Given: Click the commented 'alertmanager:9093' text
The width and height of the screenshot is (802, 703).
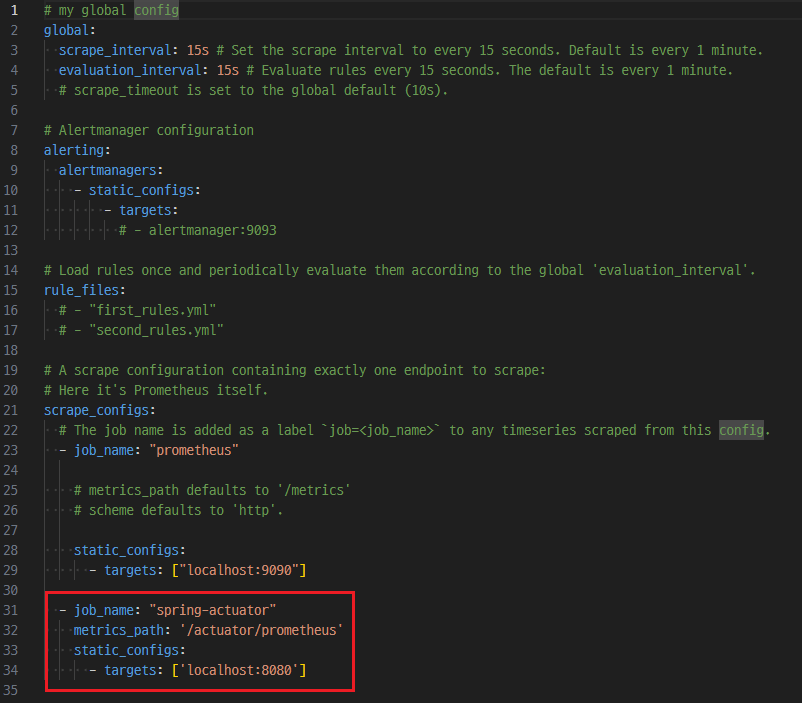Looking at the screenshot, I should [x=212, y=230].
